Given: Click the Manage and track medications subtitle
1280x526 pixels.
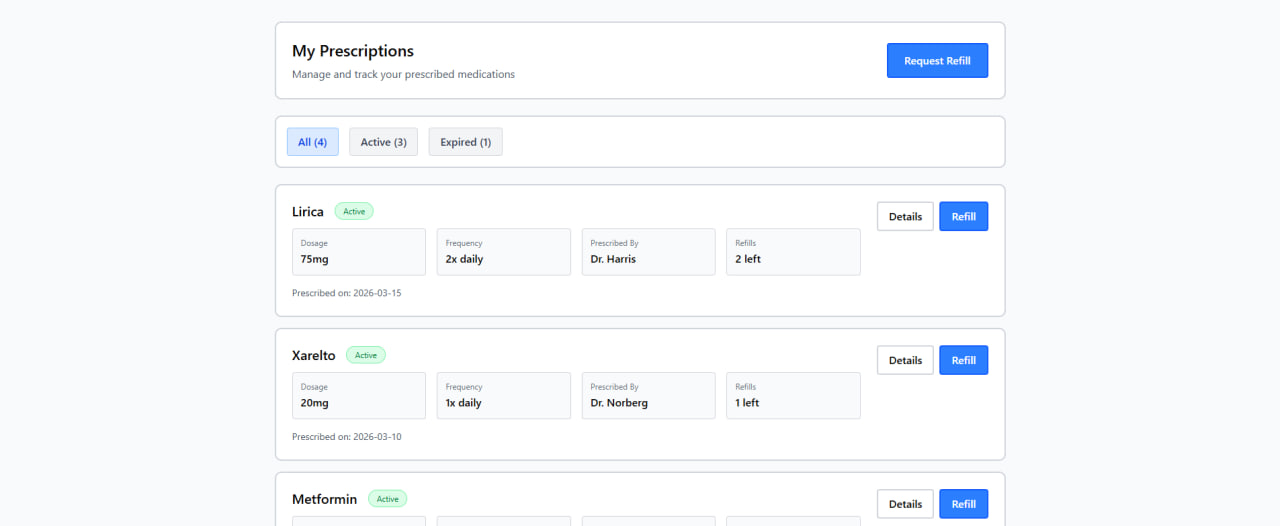Looking at the screenshot, I should (403, 75).
